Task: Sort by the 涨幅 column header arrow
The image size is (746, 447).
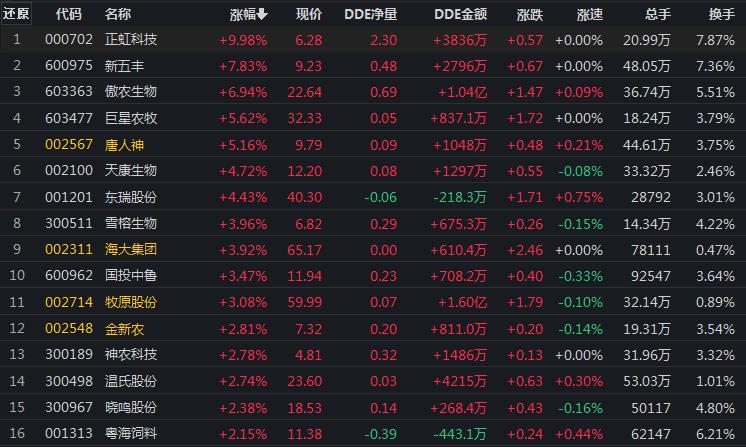Action: tap(262, 15)
